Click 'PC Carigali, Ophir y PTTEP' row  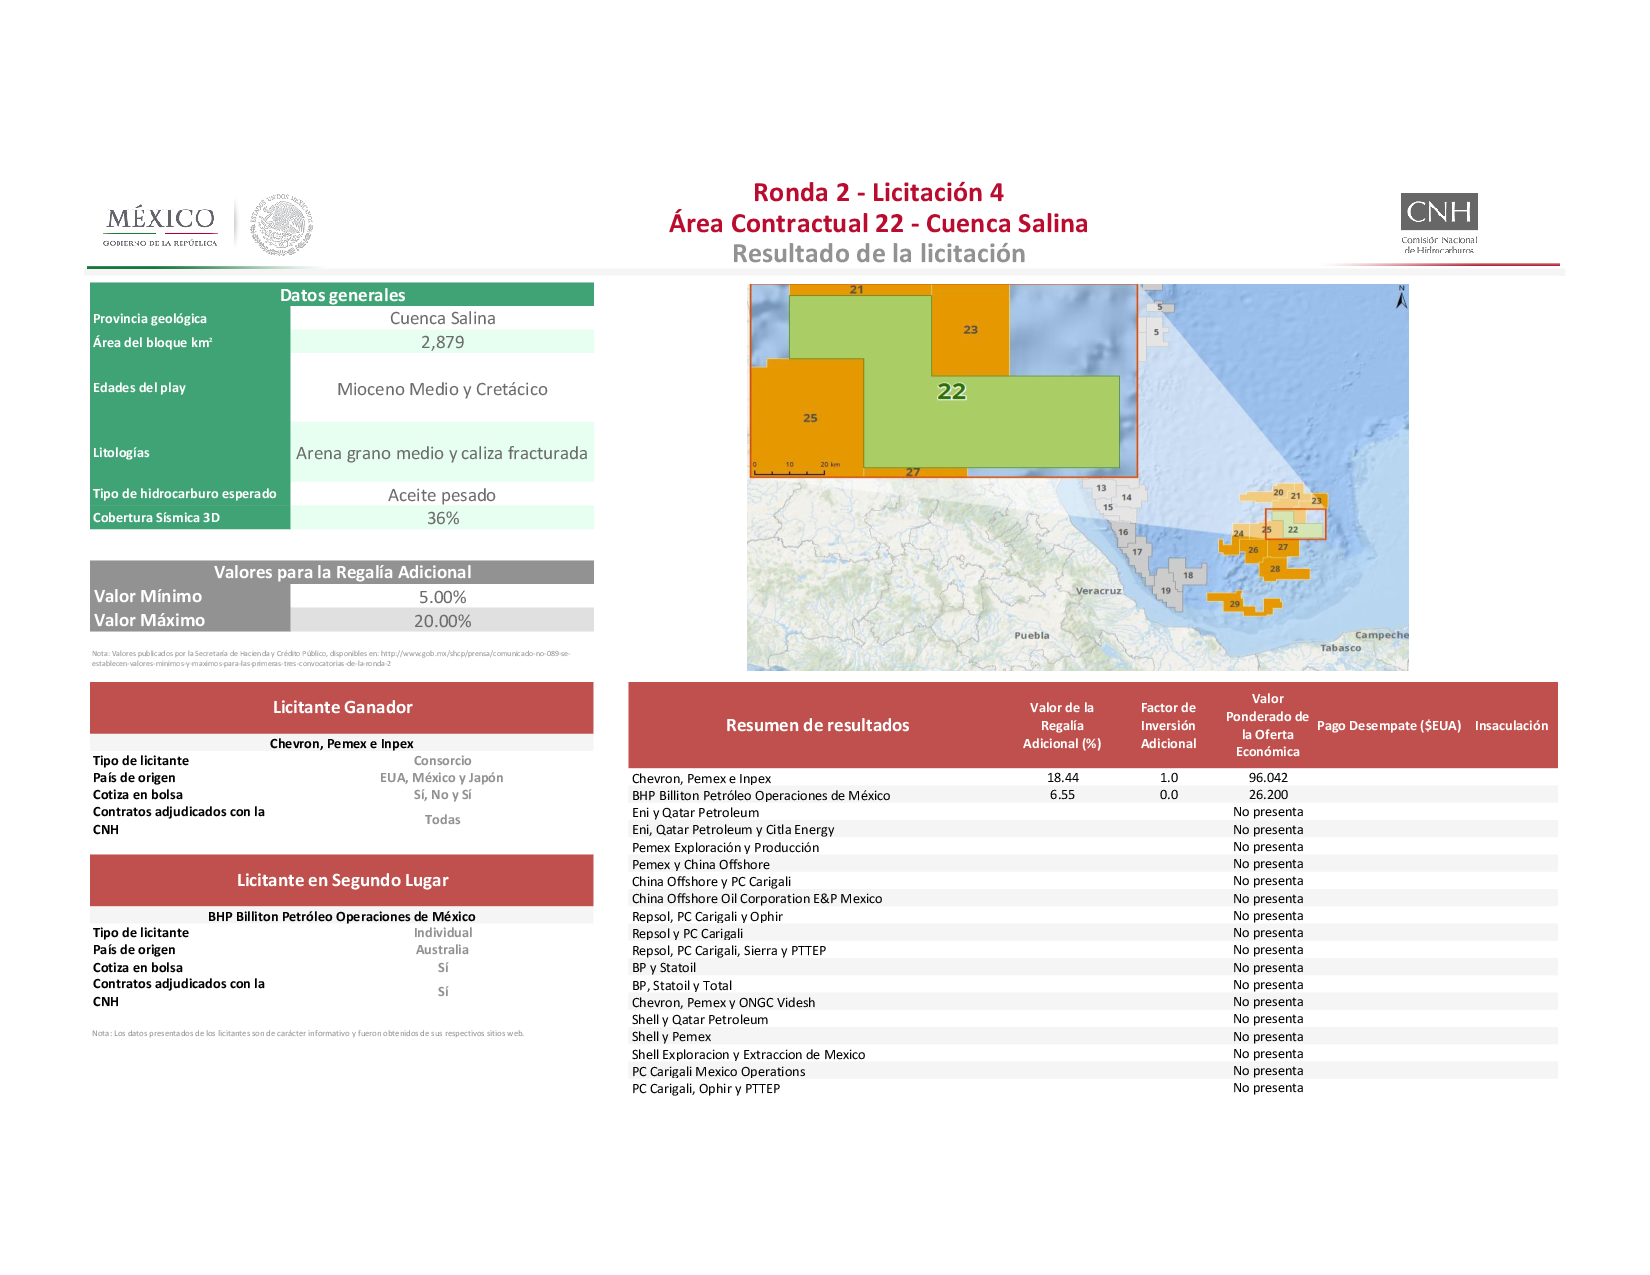[1093, 1088]
